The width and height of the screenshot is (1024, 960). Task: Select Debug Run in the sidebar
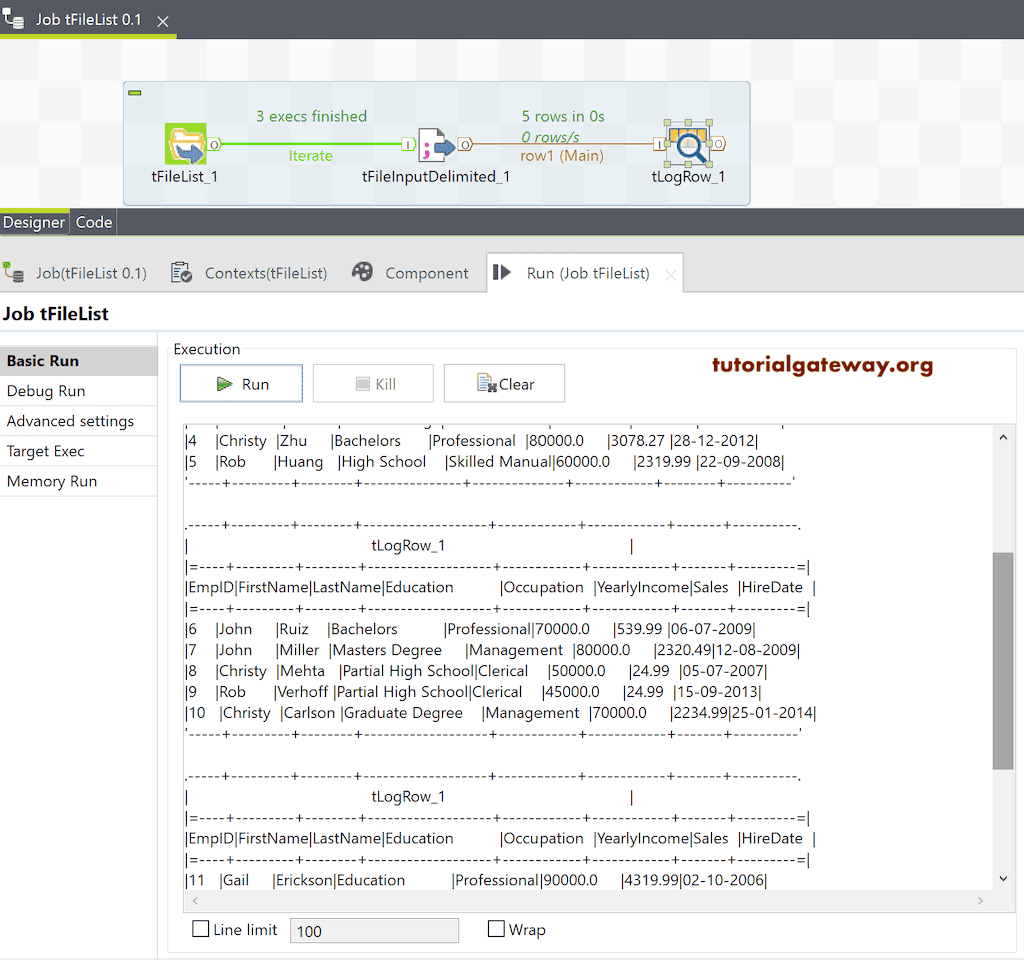(x=48, y=390)
